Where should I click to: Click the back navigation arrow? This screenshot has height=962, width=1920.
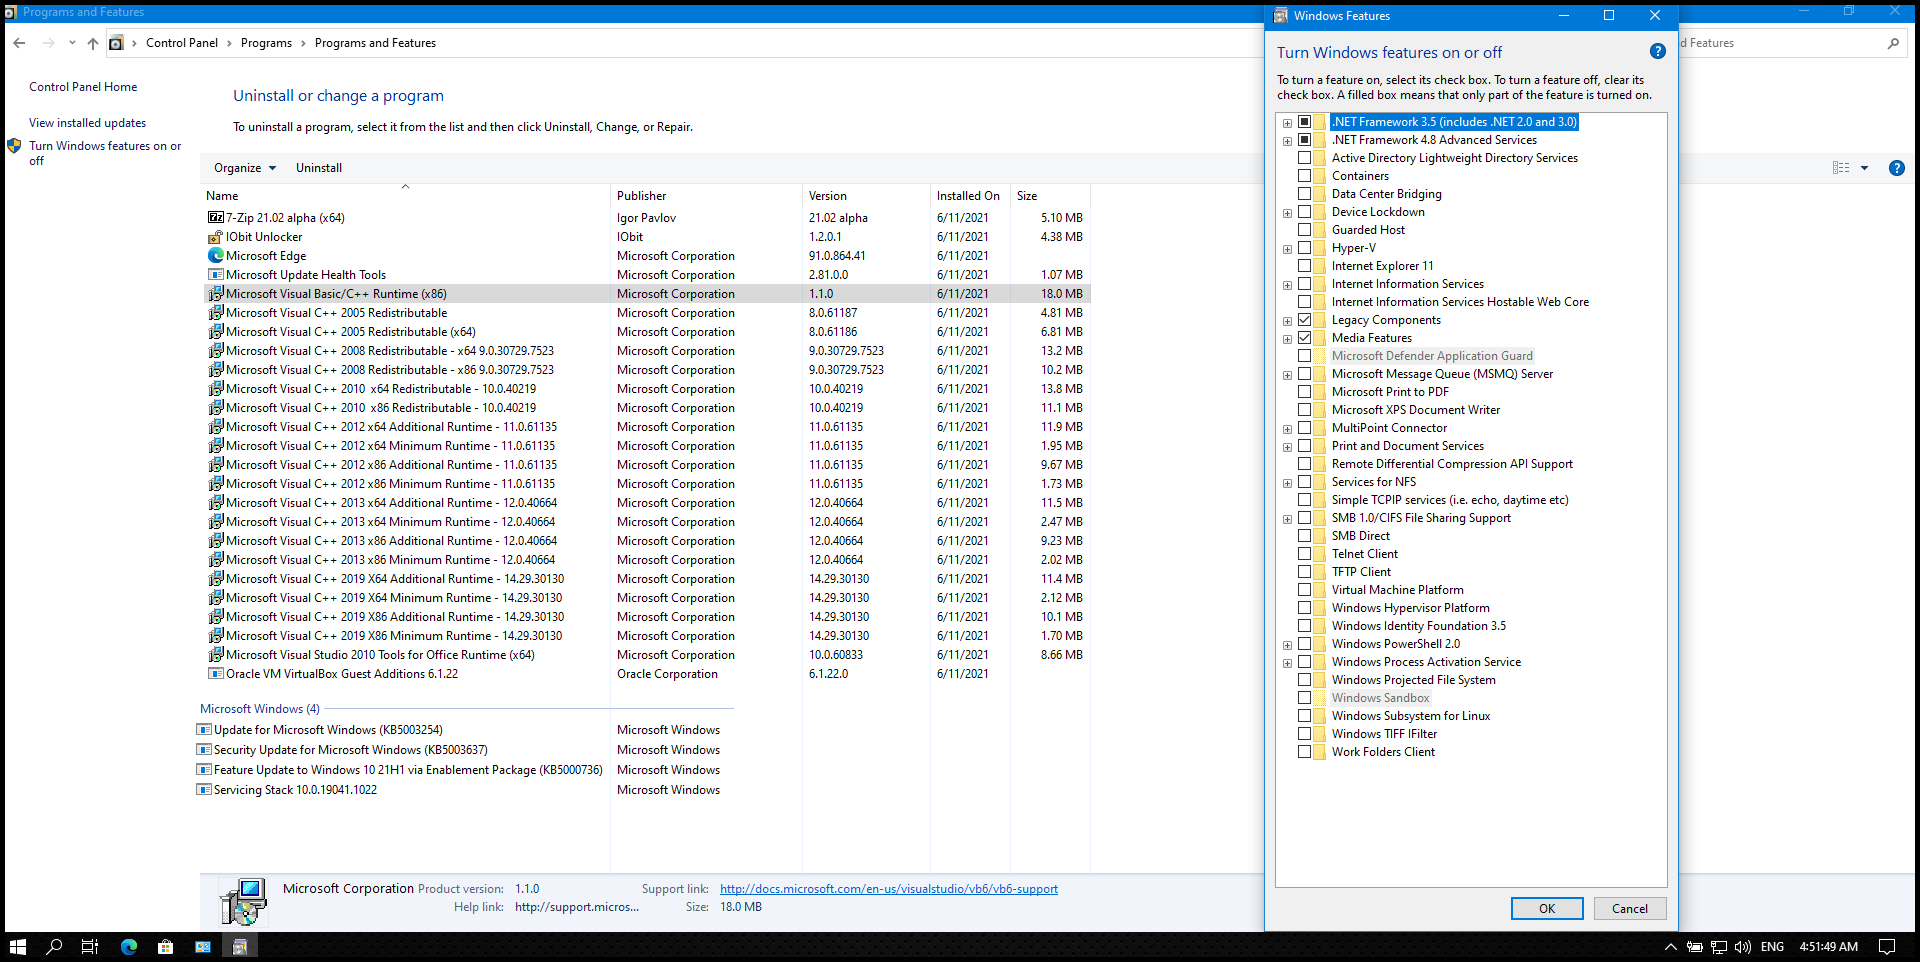tap(19, 43)
